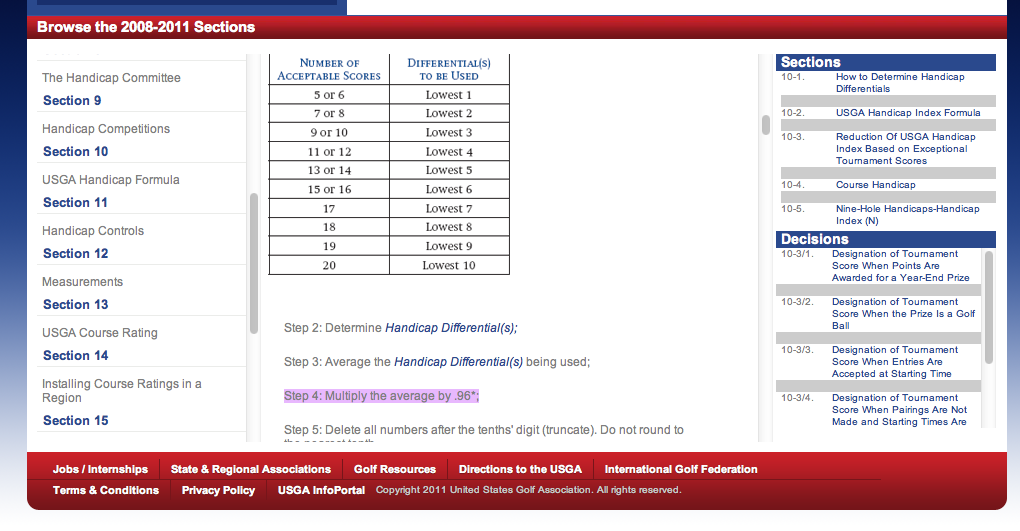Open 'Reduction Of USGA Handicap Index' link
1020x531 pixels.
coord(905,148)
